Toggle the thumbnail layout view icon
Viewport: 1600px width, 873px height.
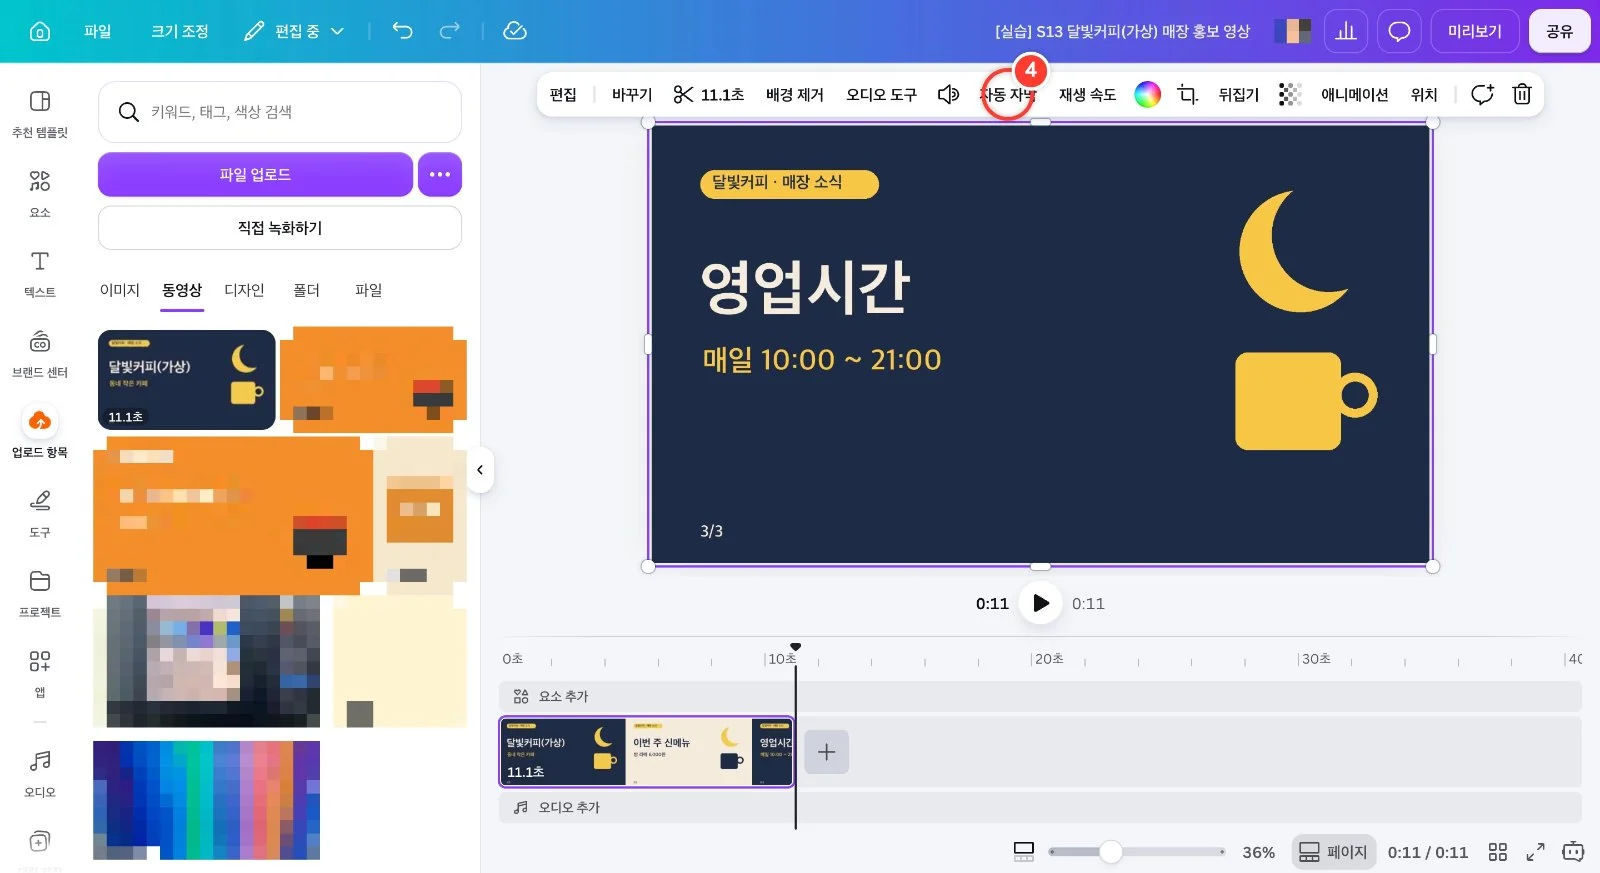[x=1024, y=852]
